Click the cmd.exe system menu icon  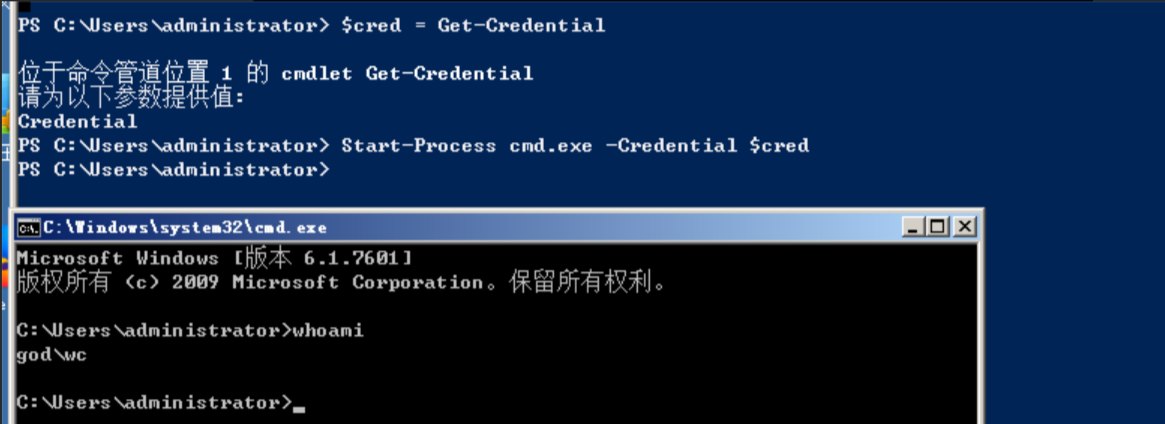coord(29,228)
